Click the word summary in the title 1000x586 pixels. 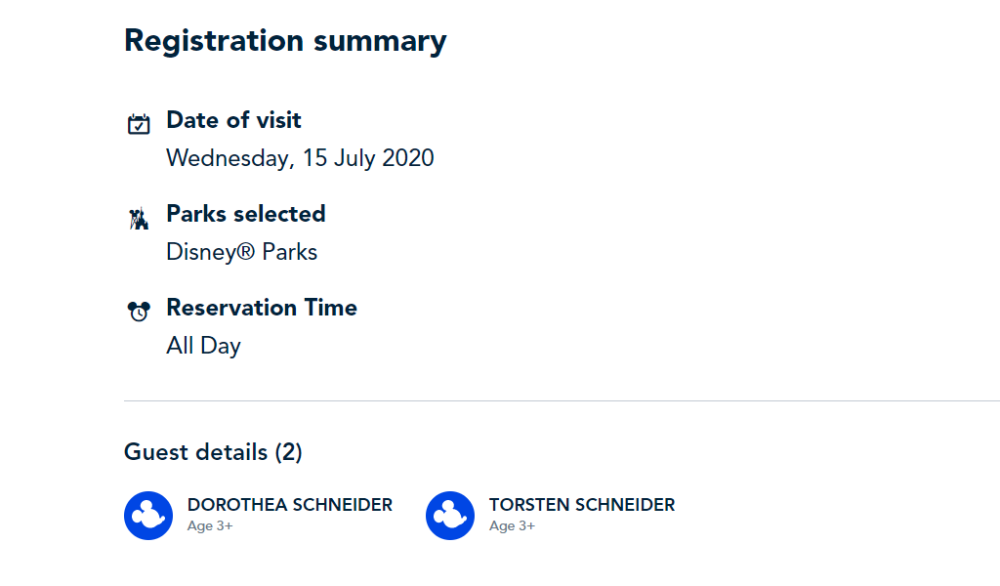click(x=380, y=43)
